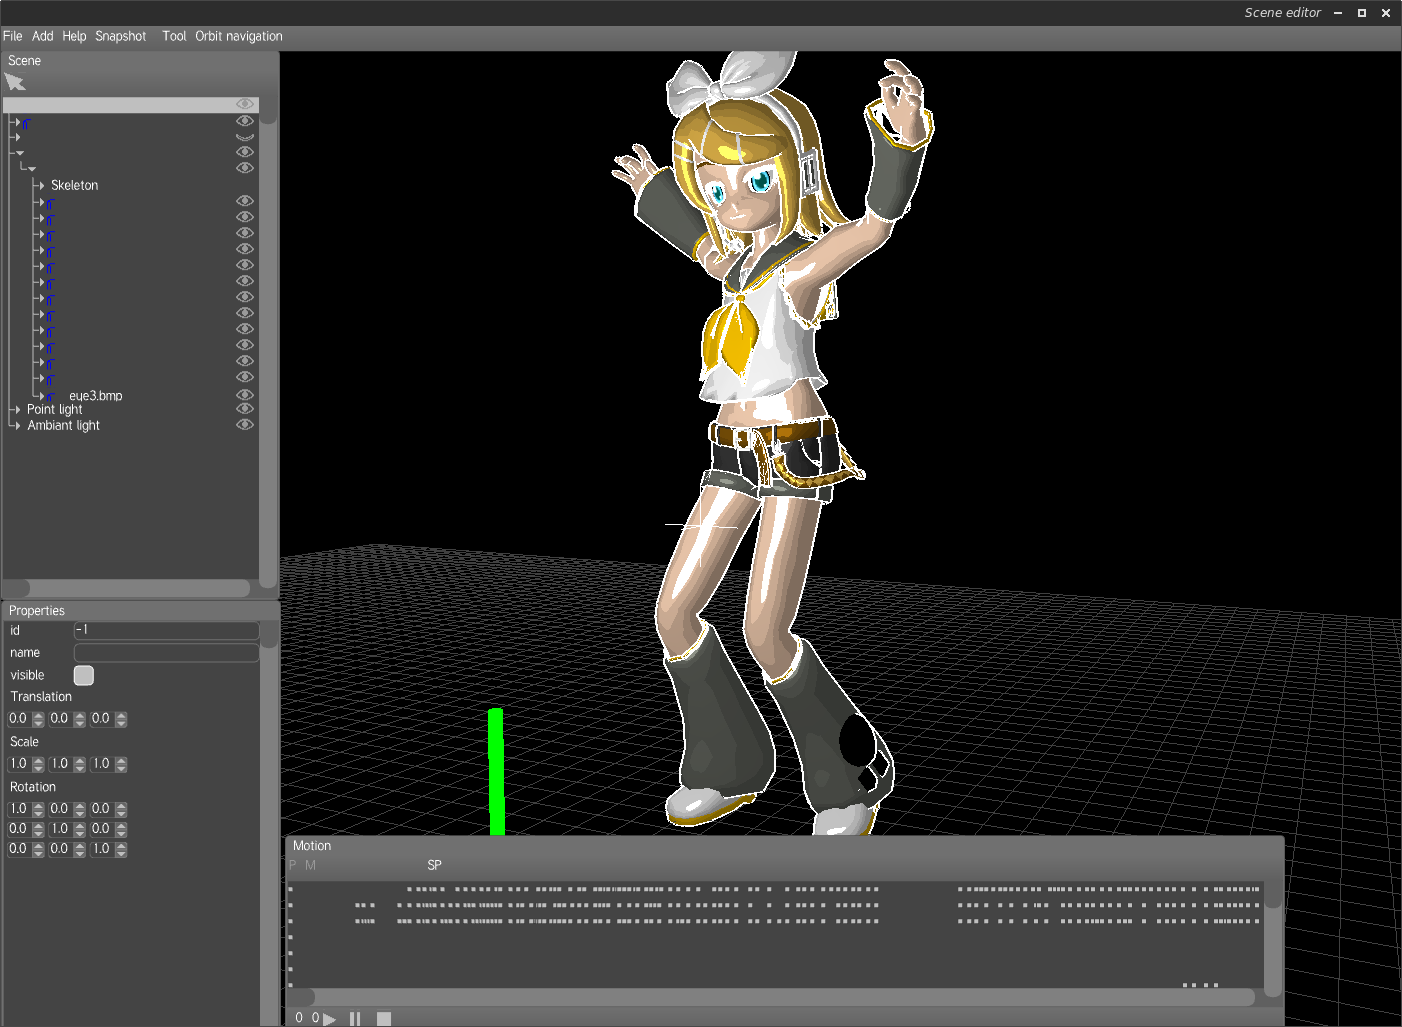Toggle eye icon of second scene tree row
1402x1027 pixels.
pyautogui.click(x=244, y=121)
